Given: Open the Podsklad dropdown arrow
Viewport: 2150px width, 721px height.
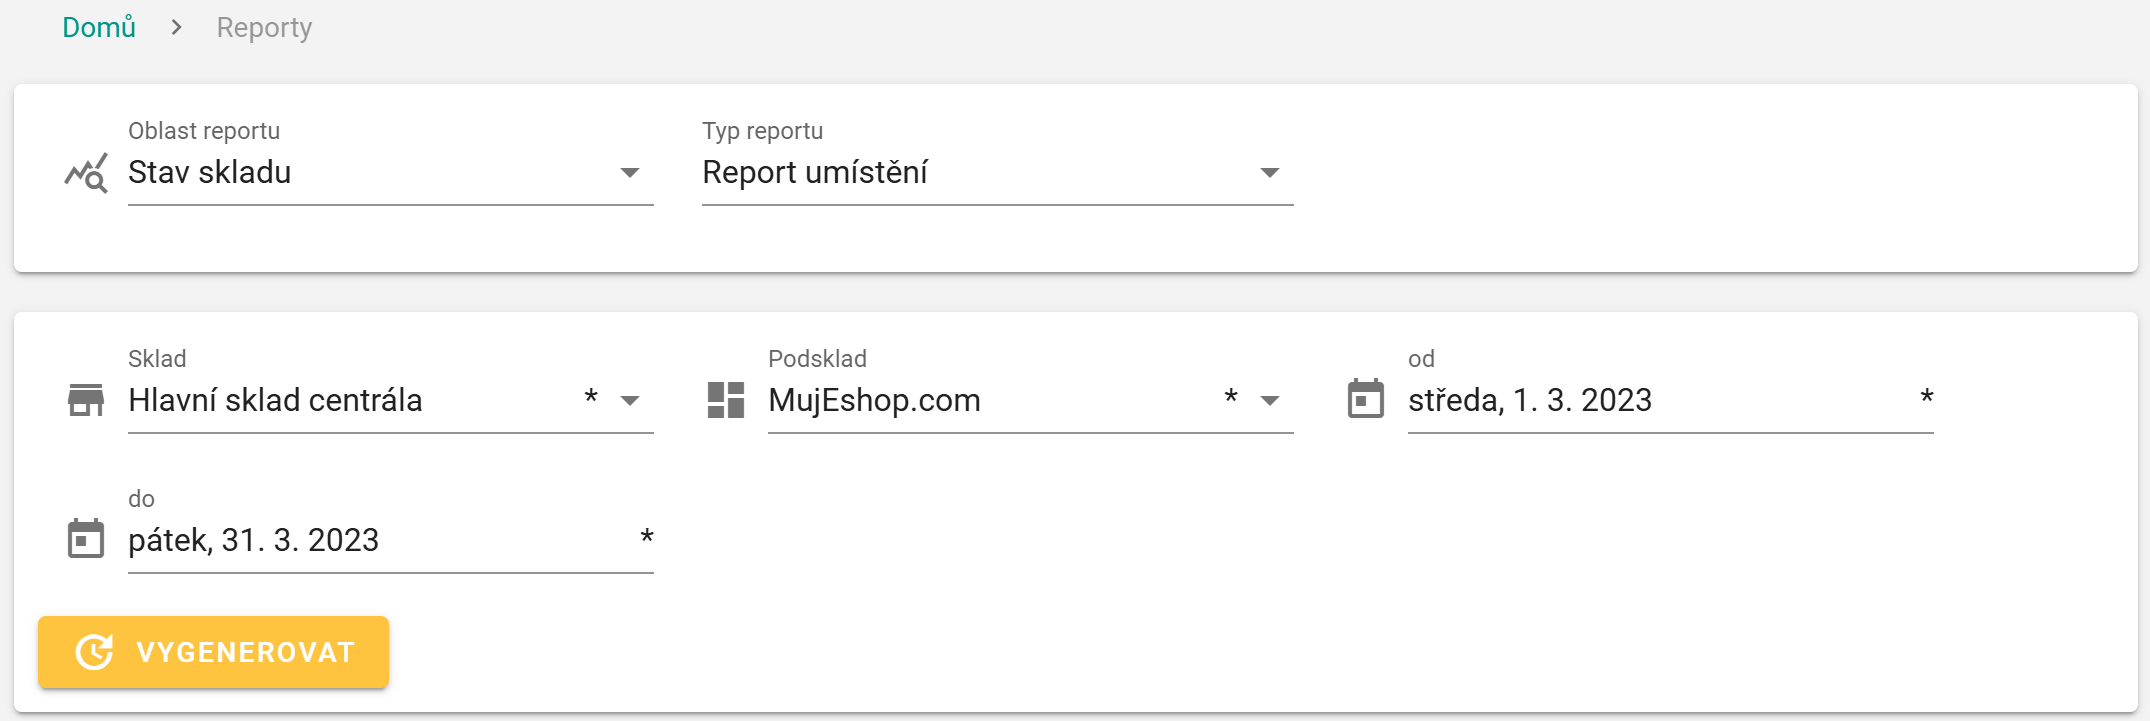Looking at the screenshot, I should point(1270,401).
